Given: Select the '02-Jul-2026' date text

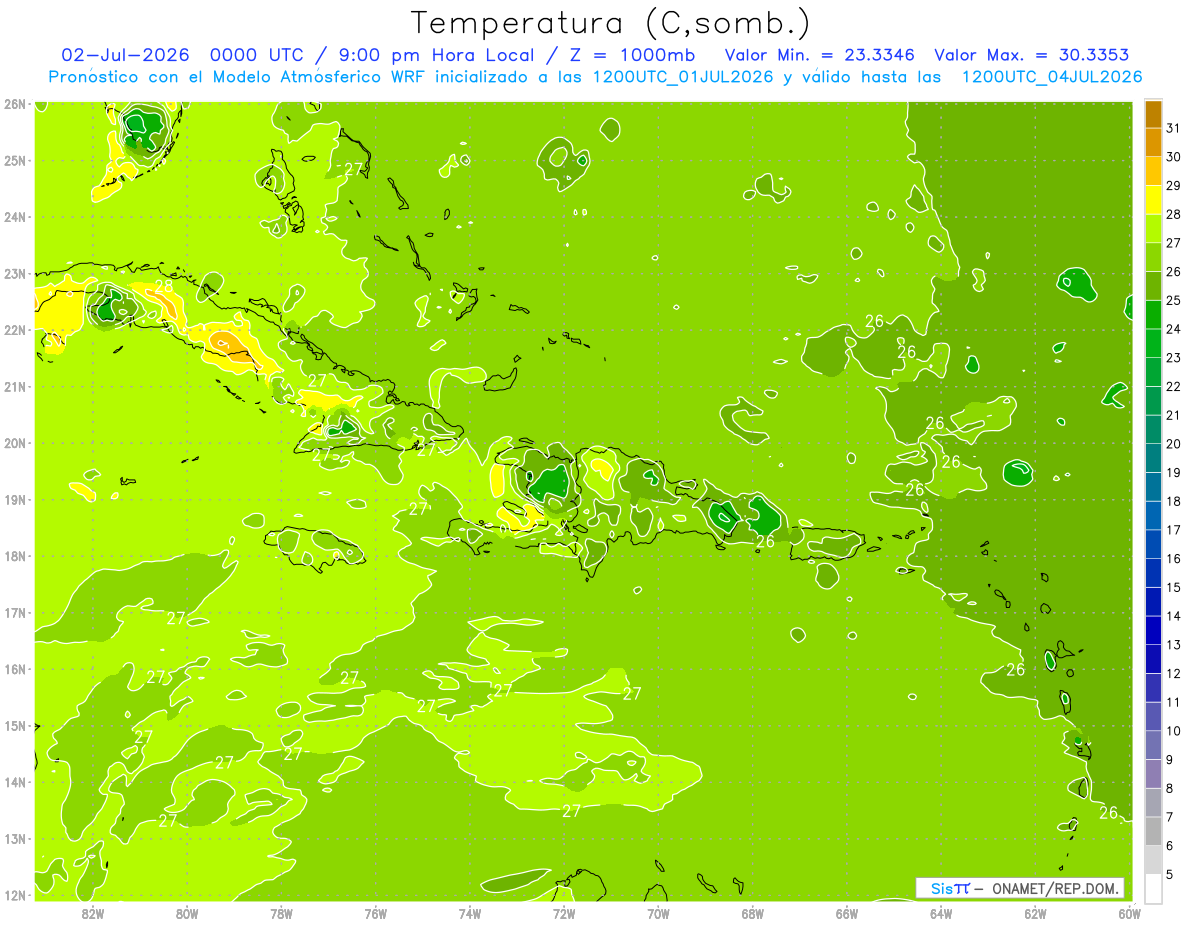Looking at the screenshot, I should 127,55.
